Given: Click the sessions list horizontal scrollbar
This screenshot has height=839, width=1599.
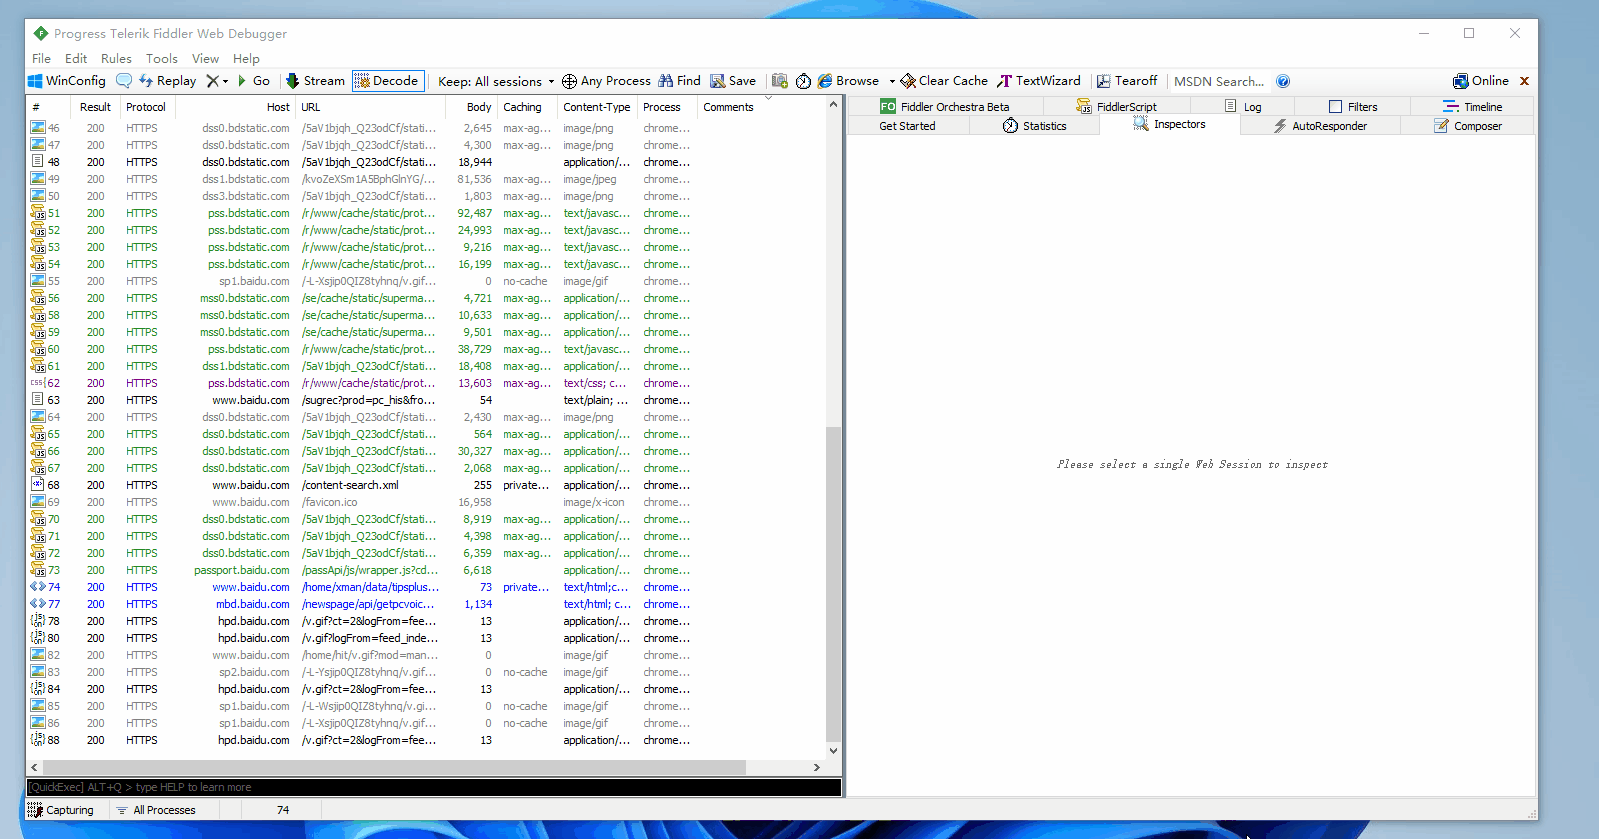Looking at the screenshot, I should pos(425,767).
